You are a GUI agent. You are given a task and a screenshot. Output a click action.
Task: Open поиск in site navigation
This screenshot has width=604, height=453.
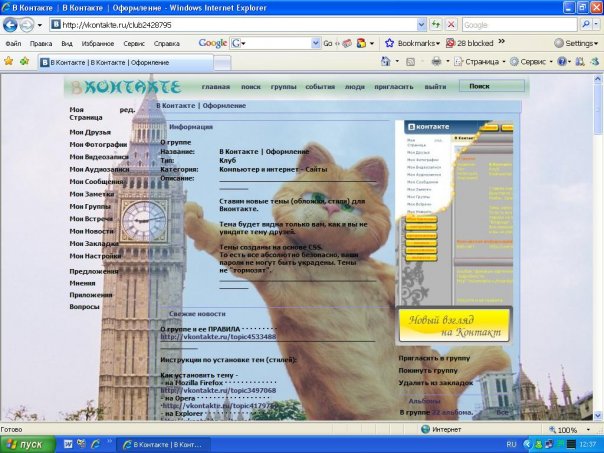pos(251,87)
